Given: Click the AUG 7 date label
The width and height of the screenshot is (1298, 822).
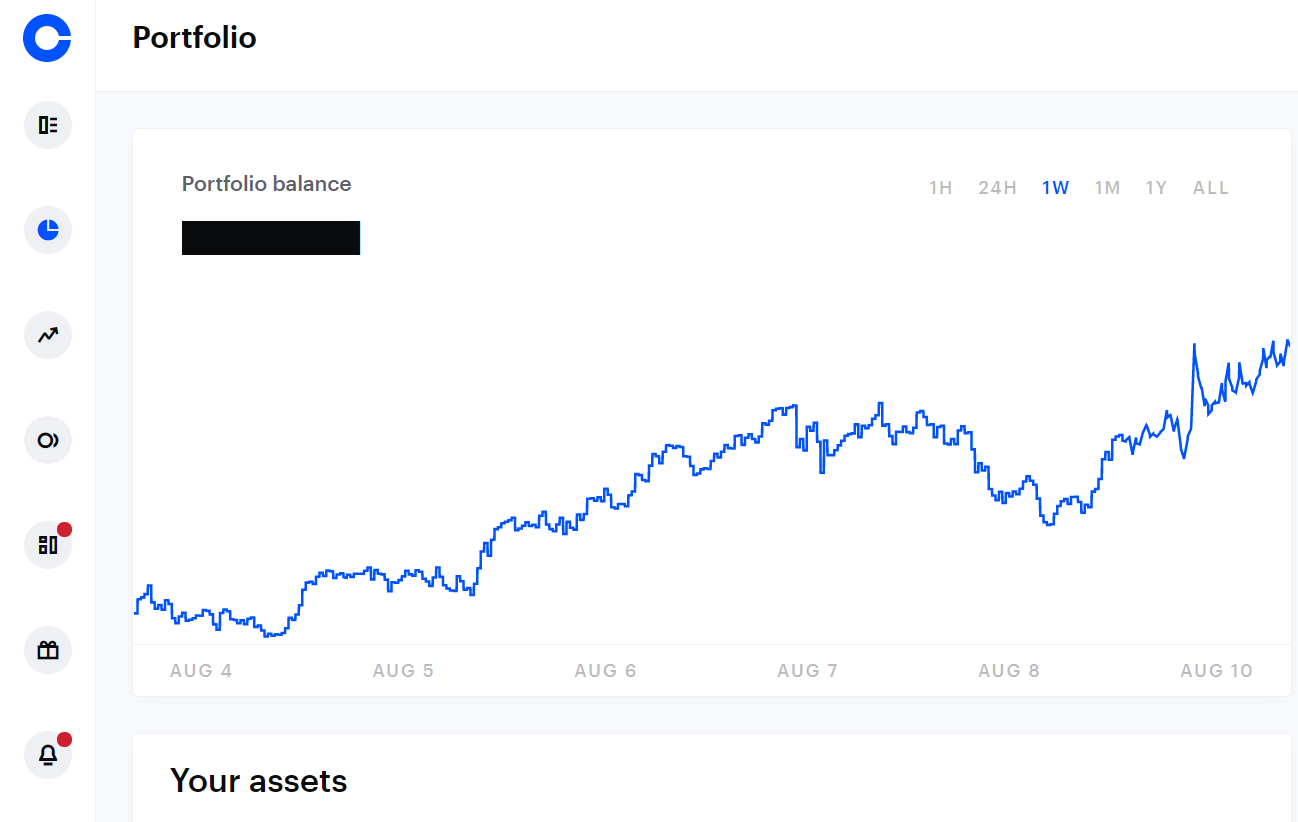Looking at the screenshot, I should pyautogui.click(x=807, y=671).
